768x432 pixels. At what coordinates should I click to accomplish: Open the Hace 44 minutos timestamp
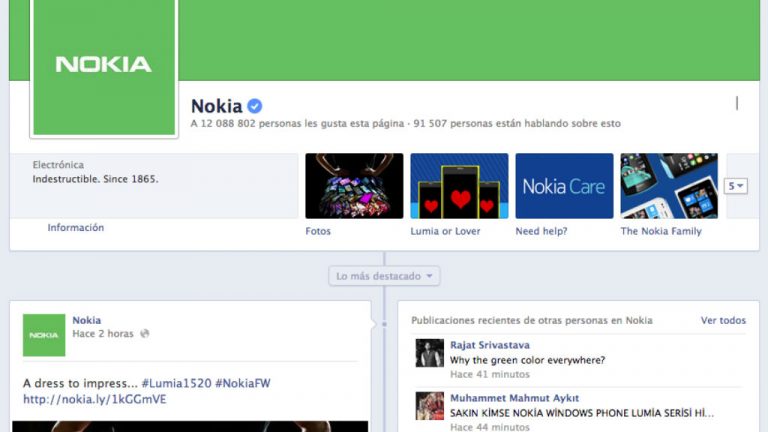point(490,427)
